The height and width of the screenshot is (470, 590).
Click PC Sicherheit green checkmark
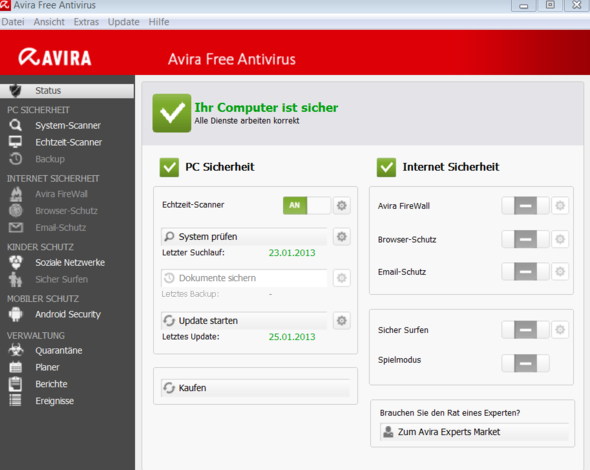pos(169,167)
